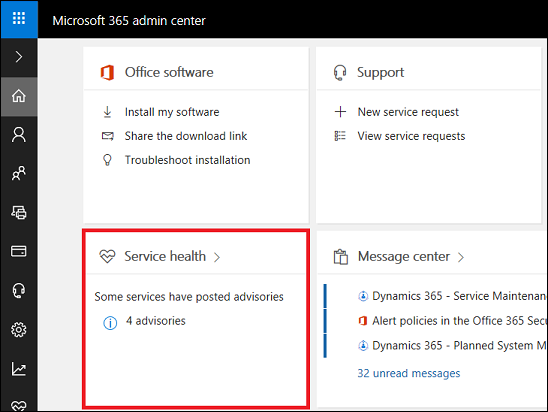Click New service request
Image resolution: width=548 pixels, height=412 pixels.
pyautogui.click(x=408, y=112)
